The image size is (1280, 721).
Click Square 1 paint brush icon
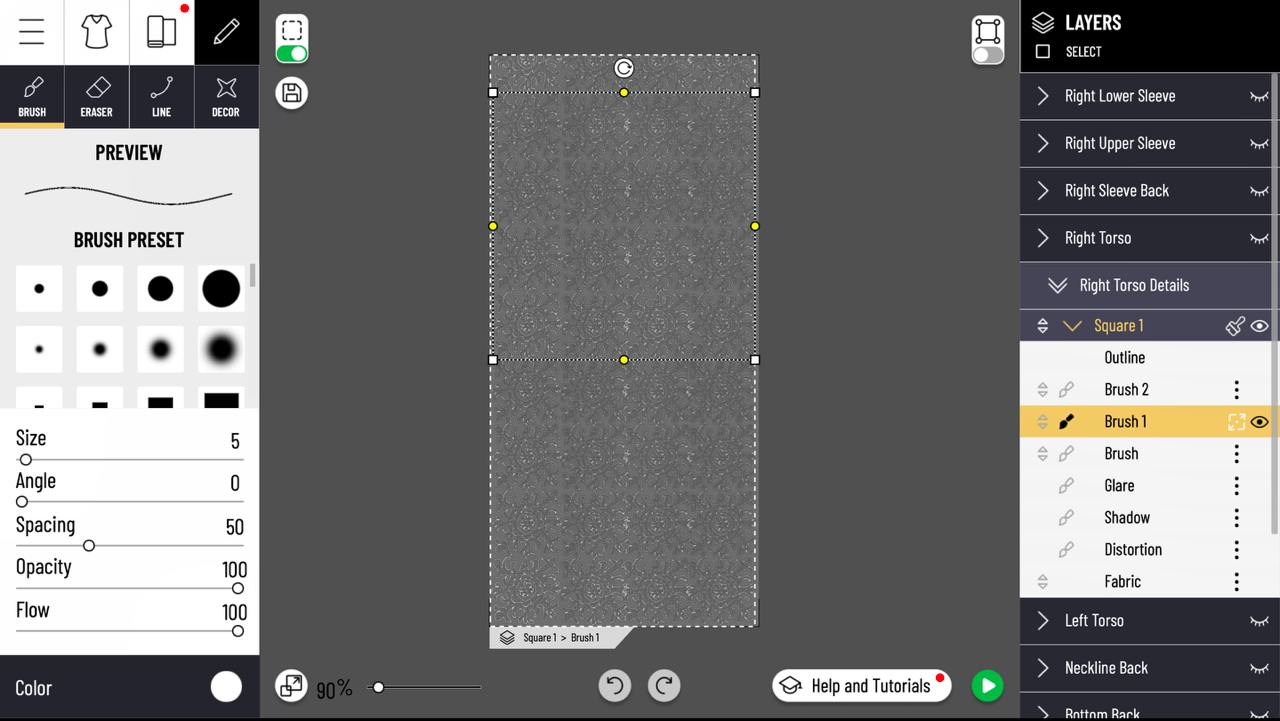[1235, 326]
